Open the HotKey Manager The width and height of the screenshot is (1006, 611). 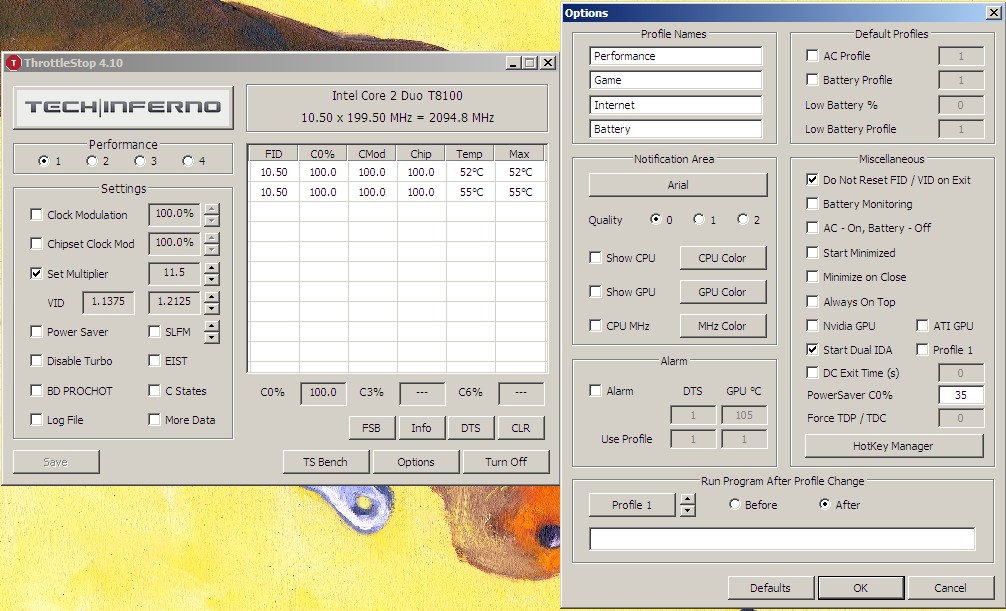[x=894, y=446]
